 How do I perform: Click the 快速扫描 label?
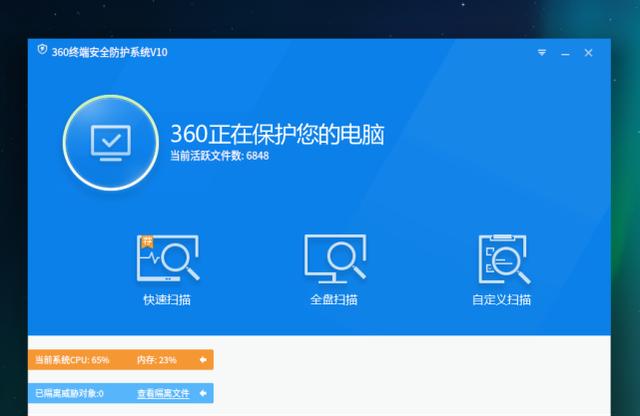click(167, 300)
